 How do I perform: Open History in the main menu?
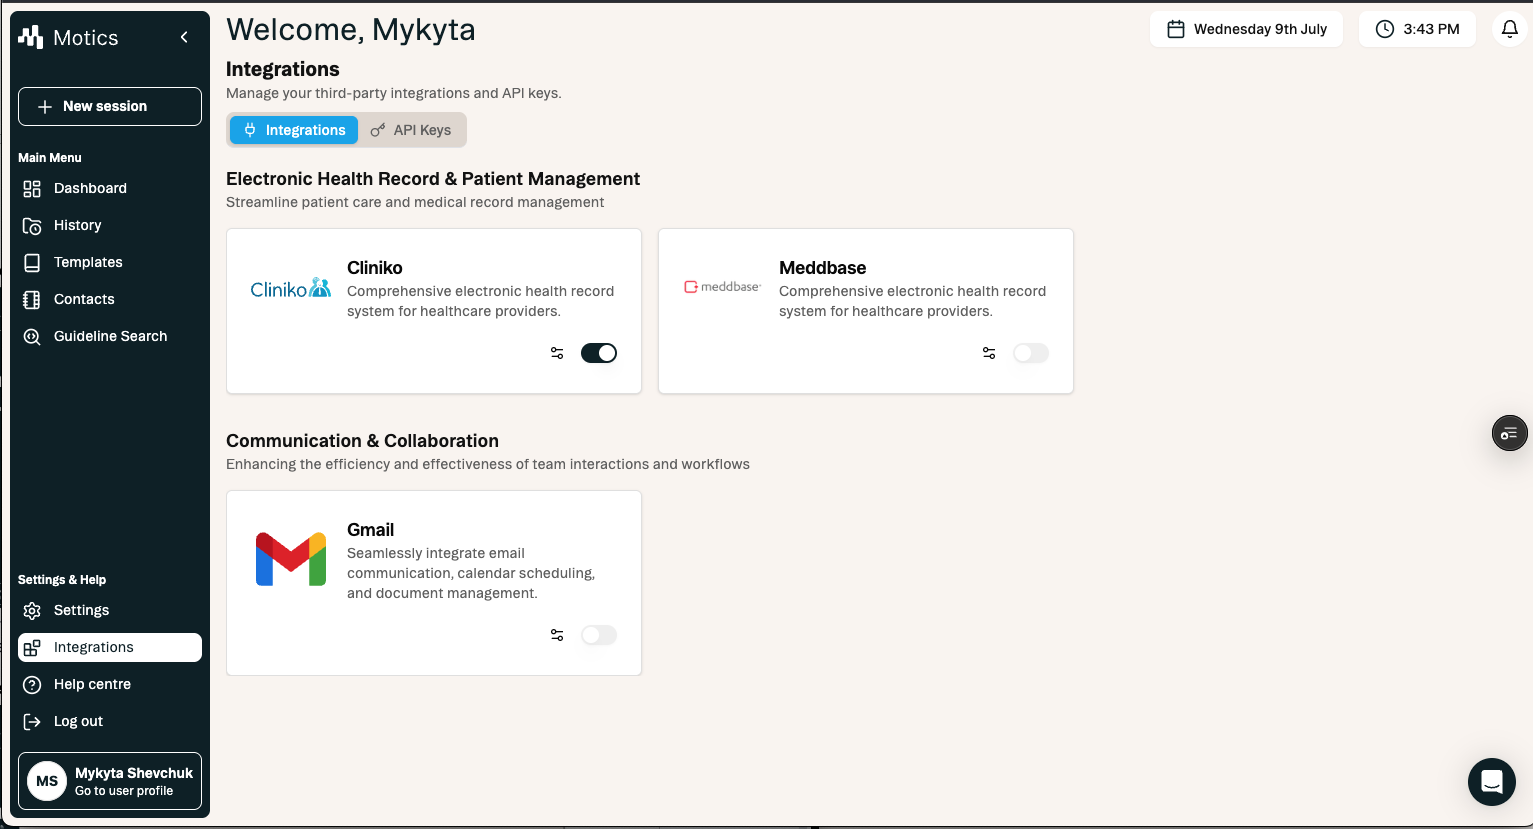tap(110, 225)
